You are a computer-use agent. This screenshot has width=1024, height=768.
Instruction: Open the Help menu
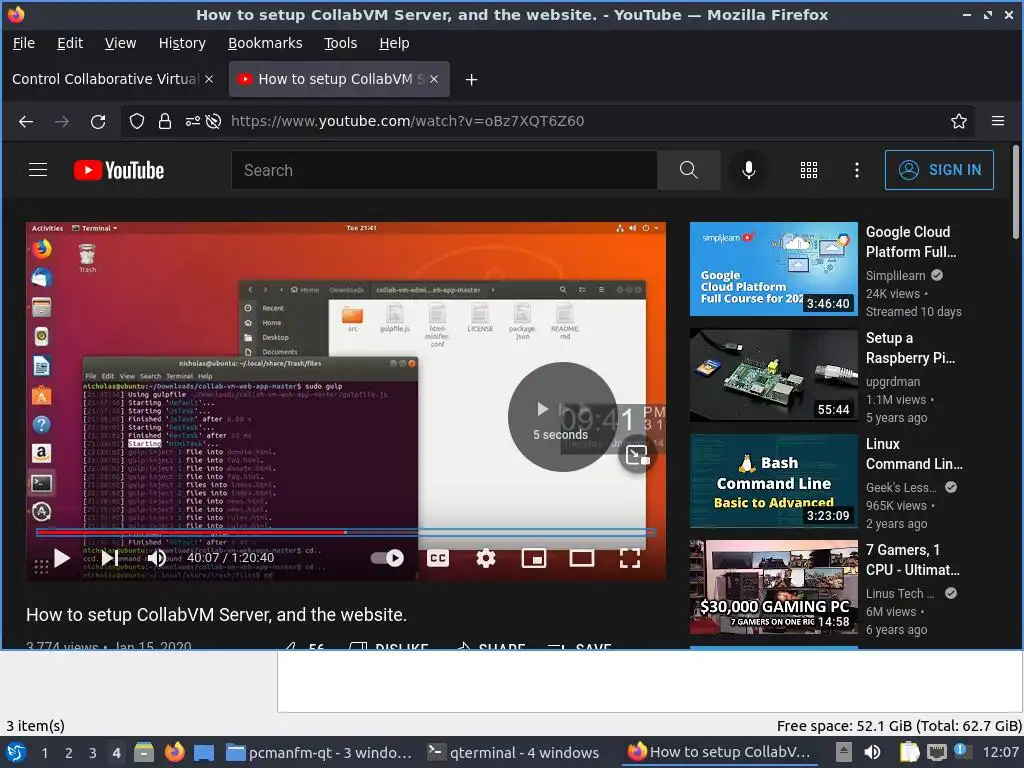click(x=394, y=43)
